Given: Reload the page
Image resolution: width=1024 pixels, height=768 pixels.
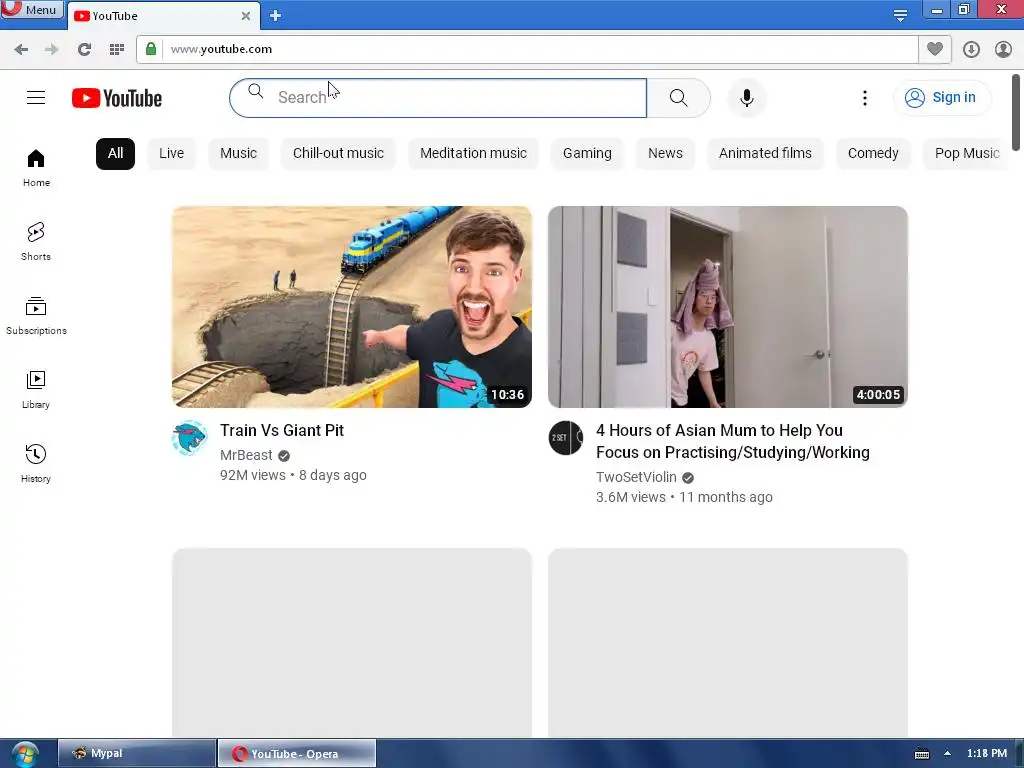Looking at the screenshot, I should tap(84, 49).
